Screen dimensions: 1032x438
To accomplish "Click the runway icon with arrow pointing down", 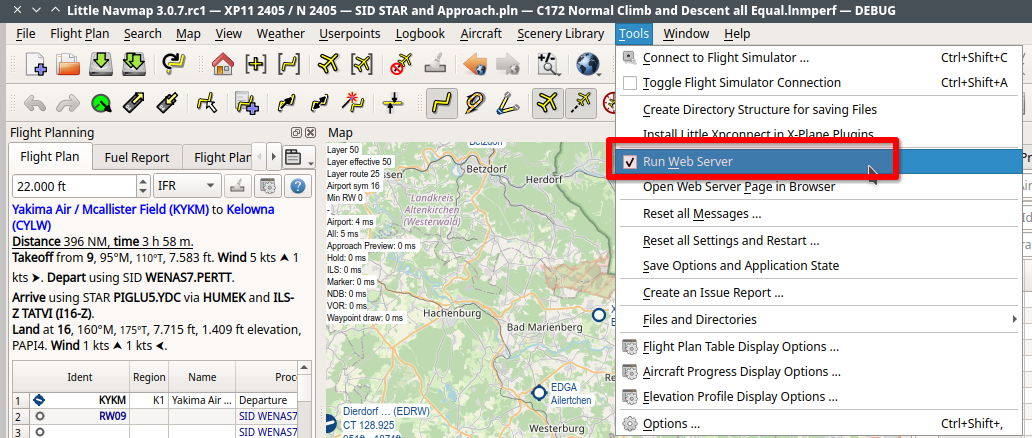I will click(x=167, y=103).
